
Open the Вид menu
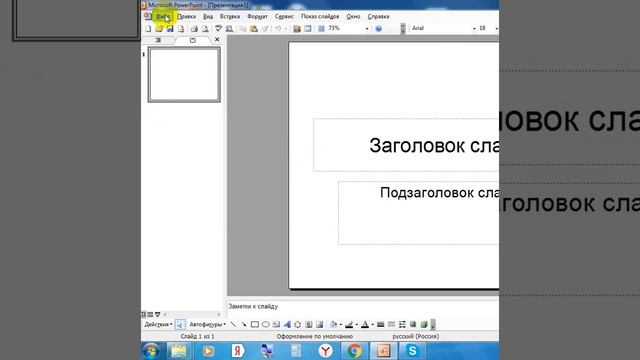pyautogui.click(x=208, y=17)
